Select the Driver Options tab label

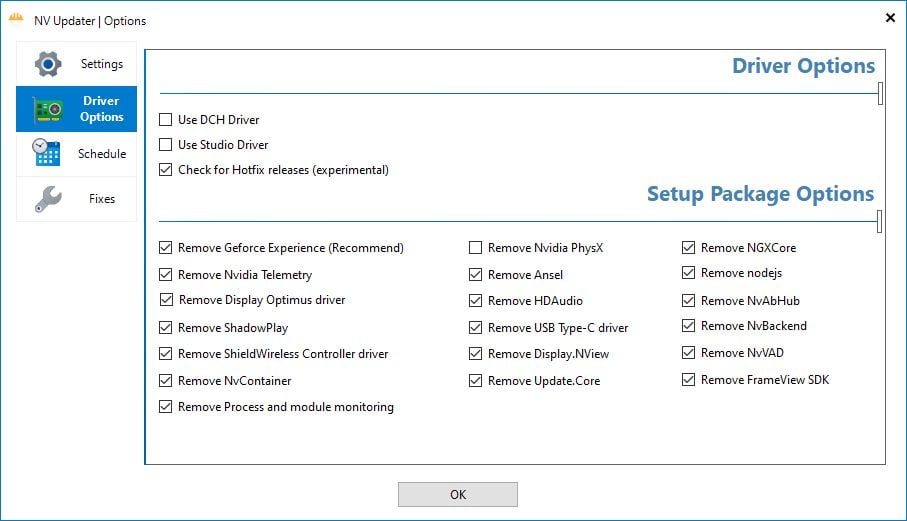pyautogui.click(x=102, y=109)
